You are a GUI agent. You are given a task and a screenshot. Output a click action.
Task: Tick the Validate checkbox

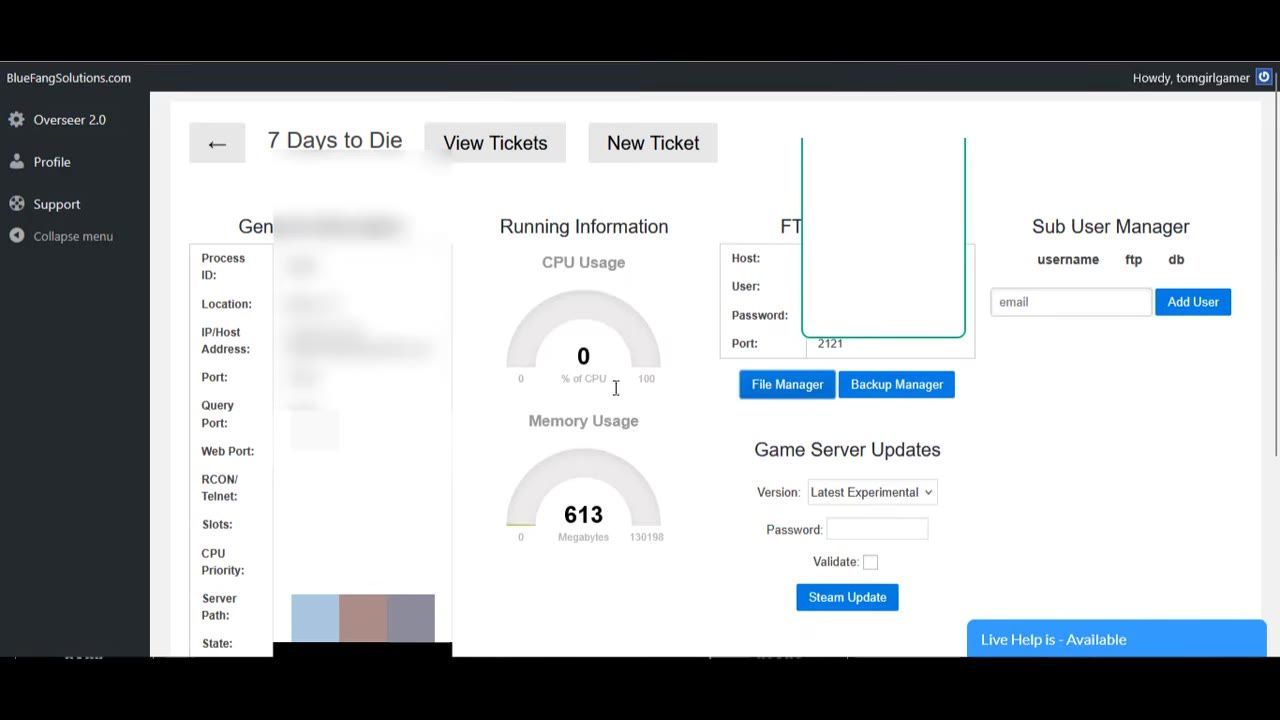click(x=870, y=562)
